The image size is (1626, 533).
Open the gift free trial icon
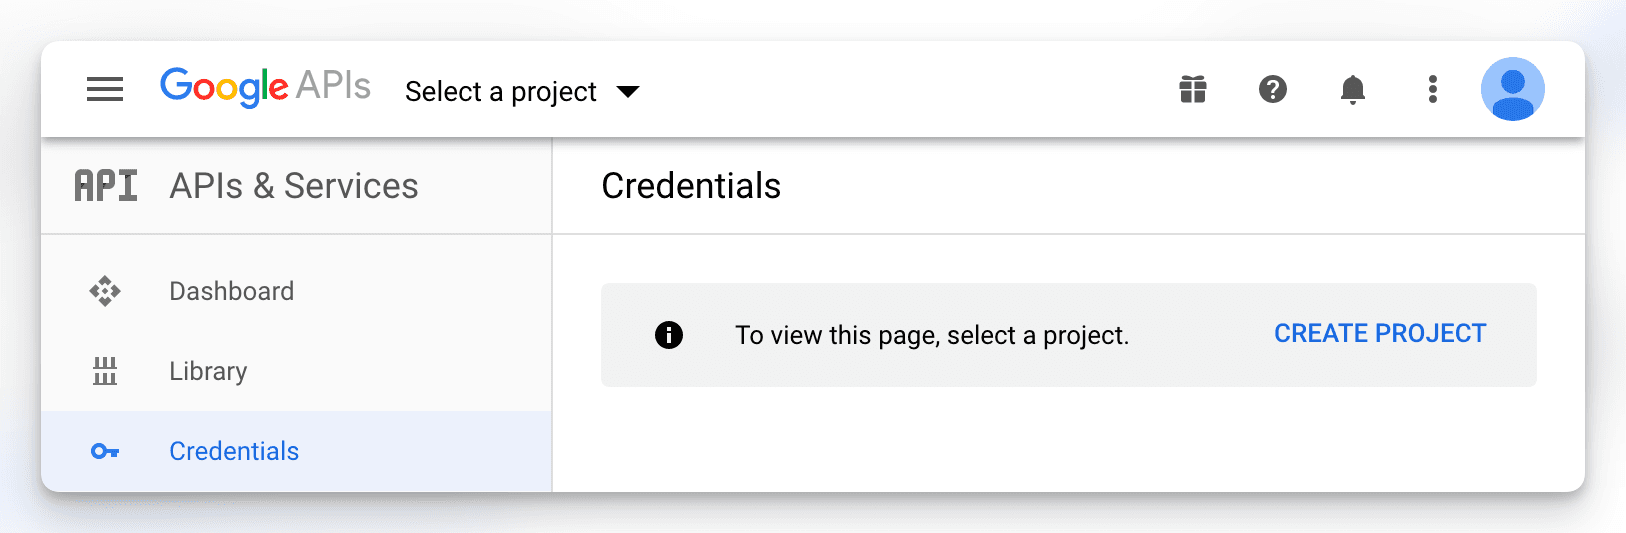1193,90
